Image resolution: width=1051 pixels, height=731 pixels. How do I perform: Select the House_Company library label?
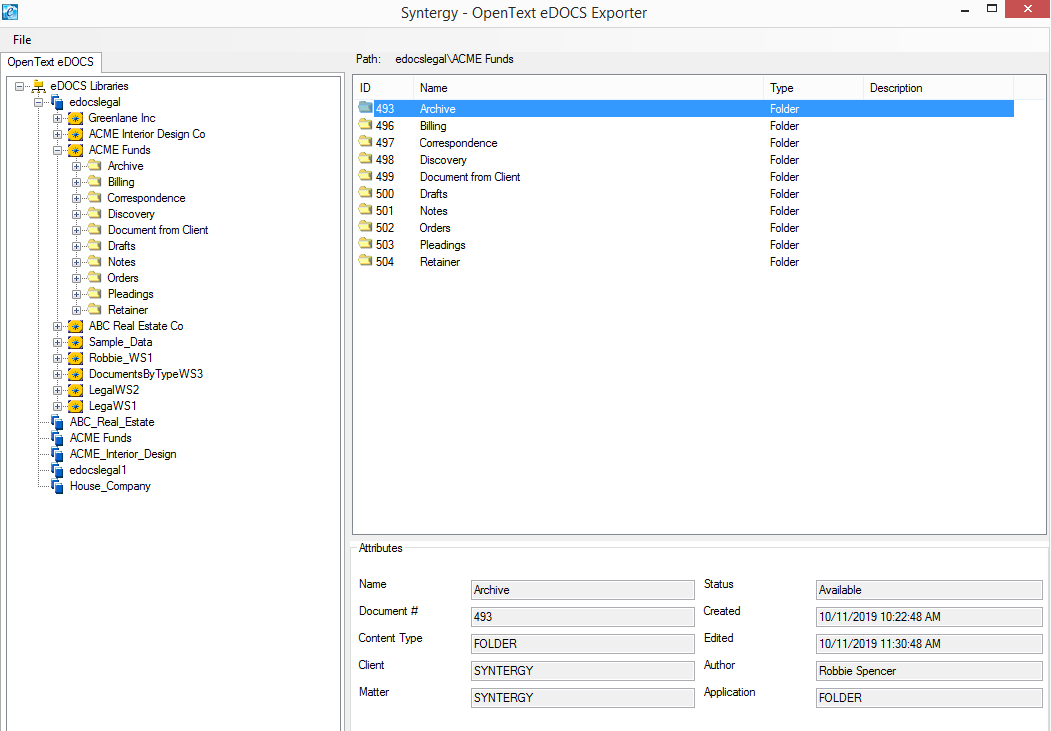pyautogui.click(x=111, y=486)
